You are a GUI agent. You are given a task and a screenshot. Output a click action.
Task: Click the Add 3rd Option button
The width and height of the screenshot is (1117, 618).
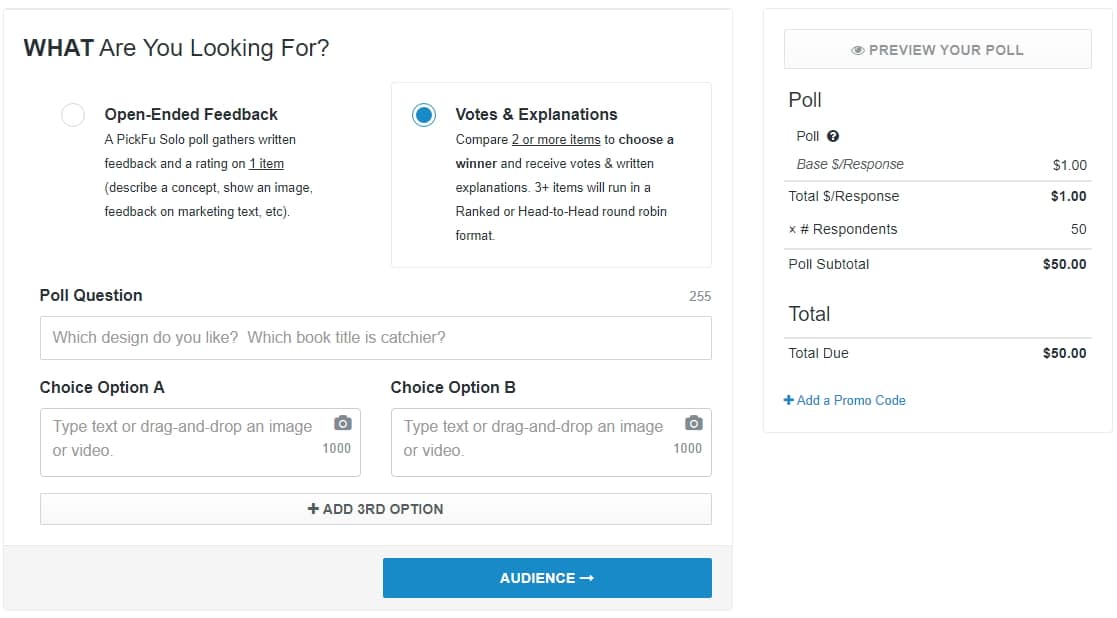(375, 509)
